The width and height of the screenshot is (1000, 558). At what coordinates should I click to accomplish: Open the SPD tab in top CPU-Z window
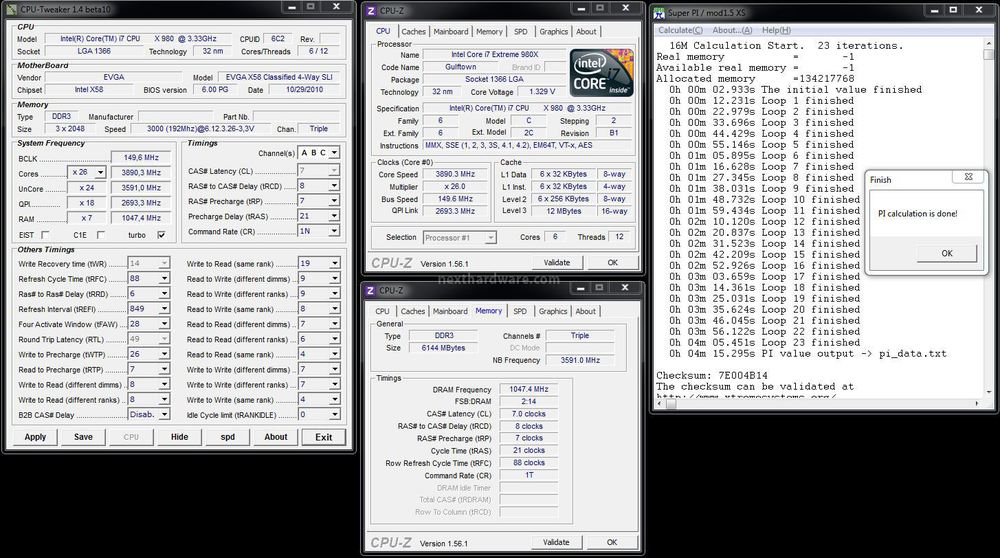tap(520, 31)
